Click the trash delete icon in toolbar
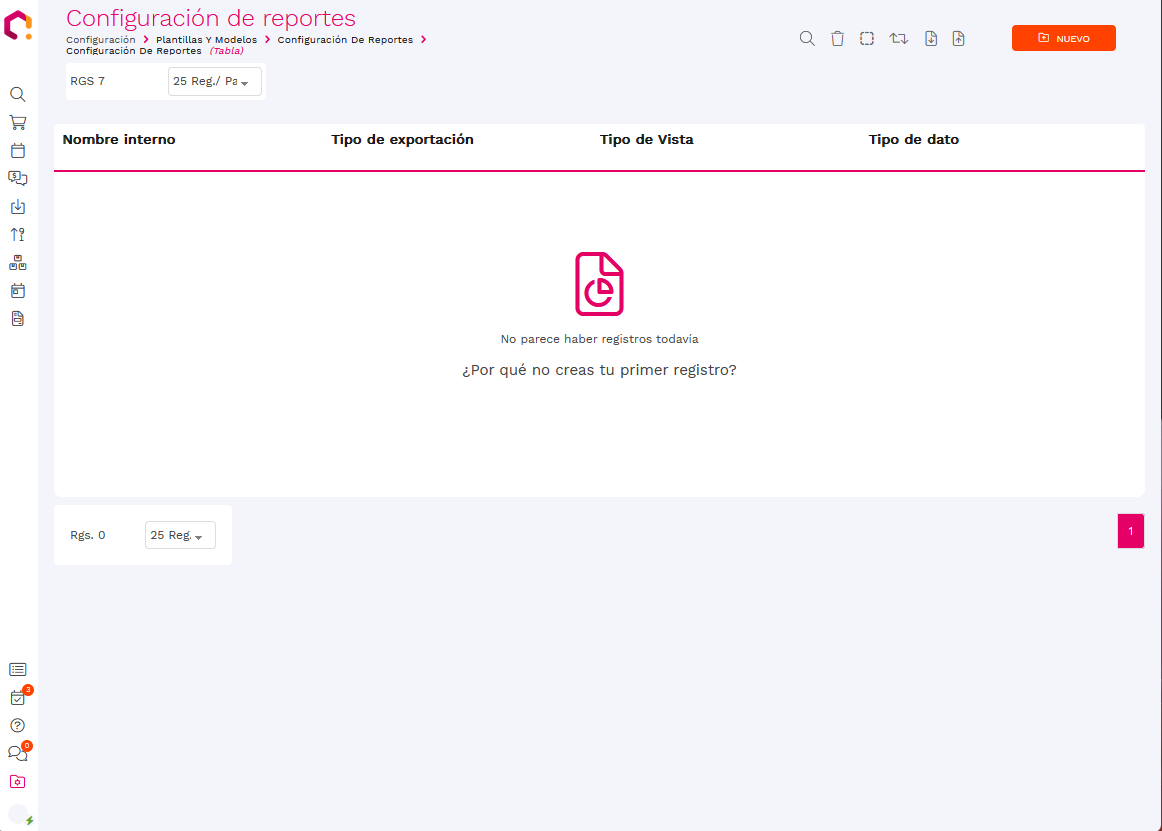Image resolution: width=1162 pixels, height=831 pixels. click(x=837, y=39)
